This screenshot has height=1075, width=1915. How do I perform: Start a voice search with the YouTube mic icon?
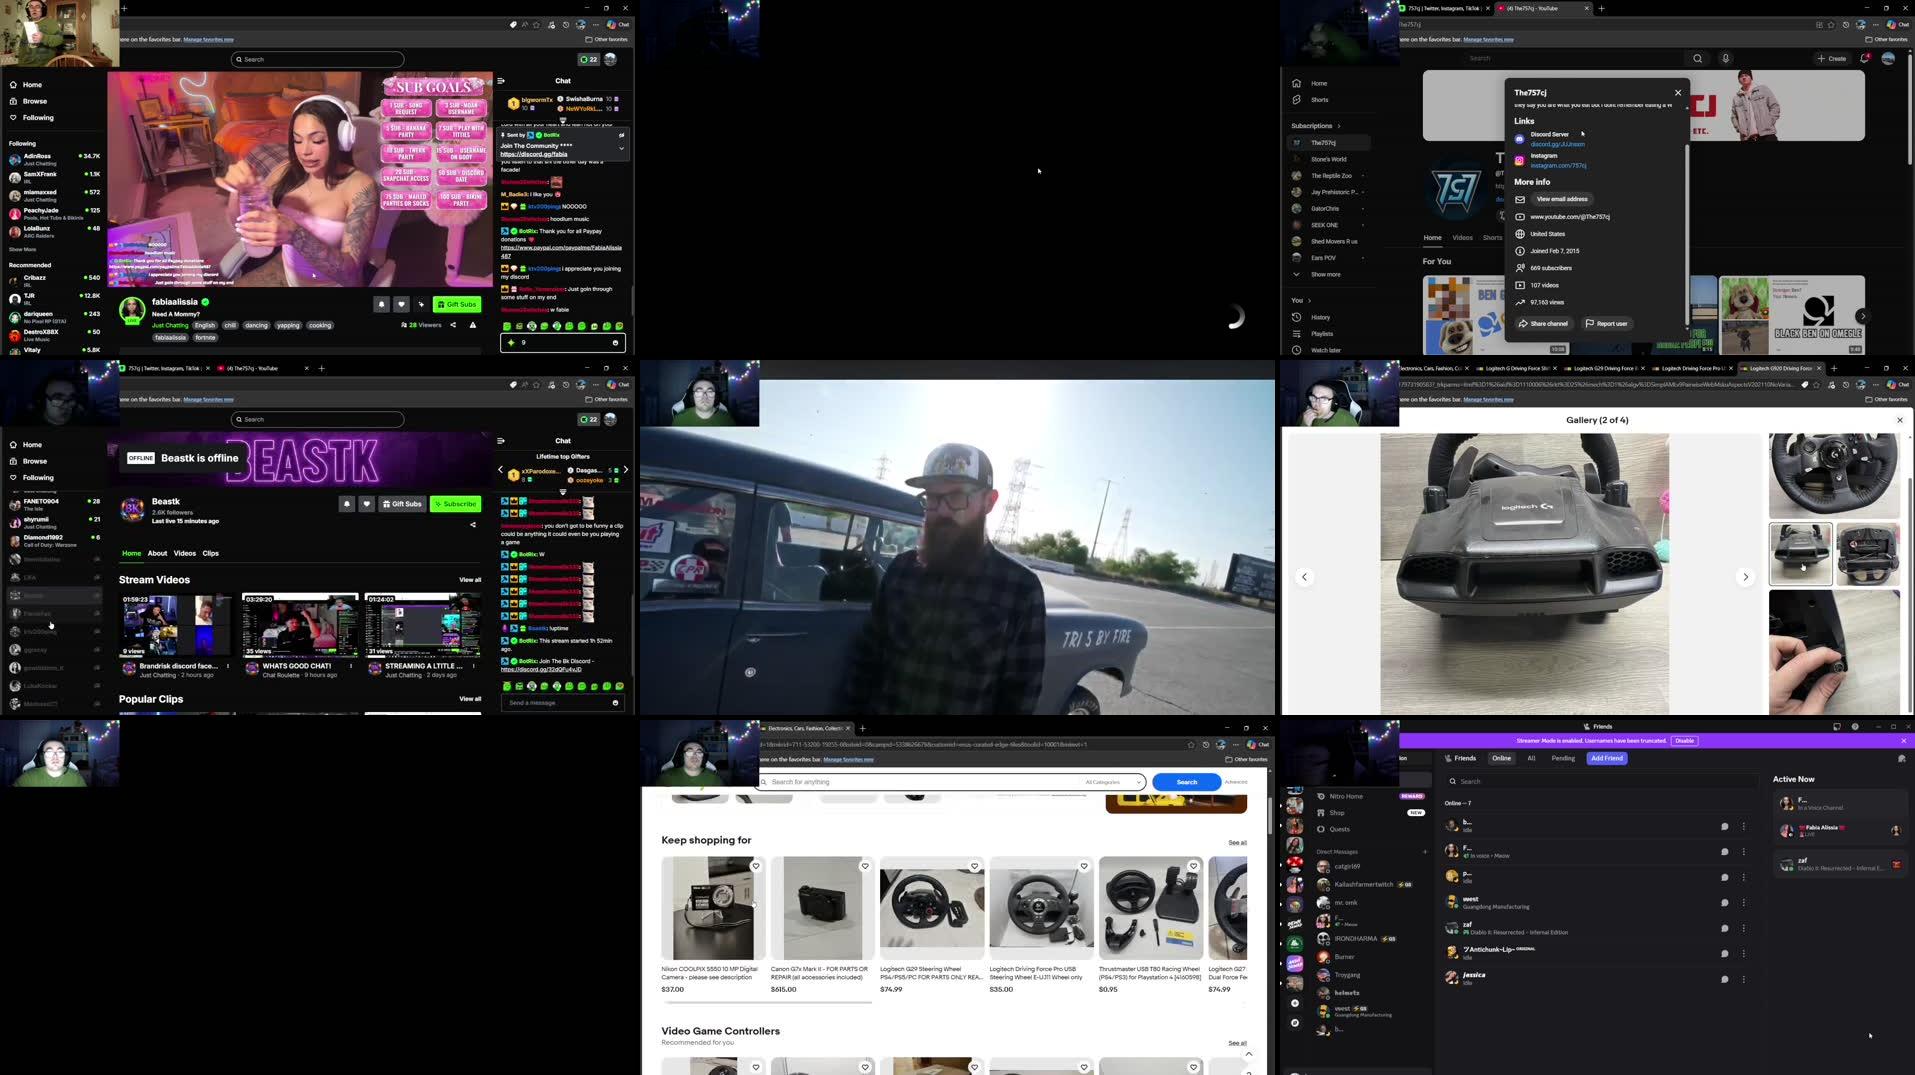click(x=1726, y=58)
